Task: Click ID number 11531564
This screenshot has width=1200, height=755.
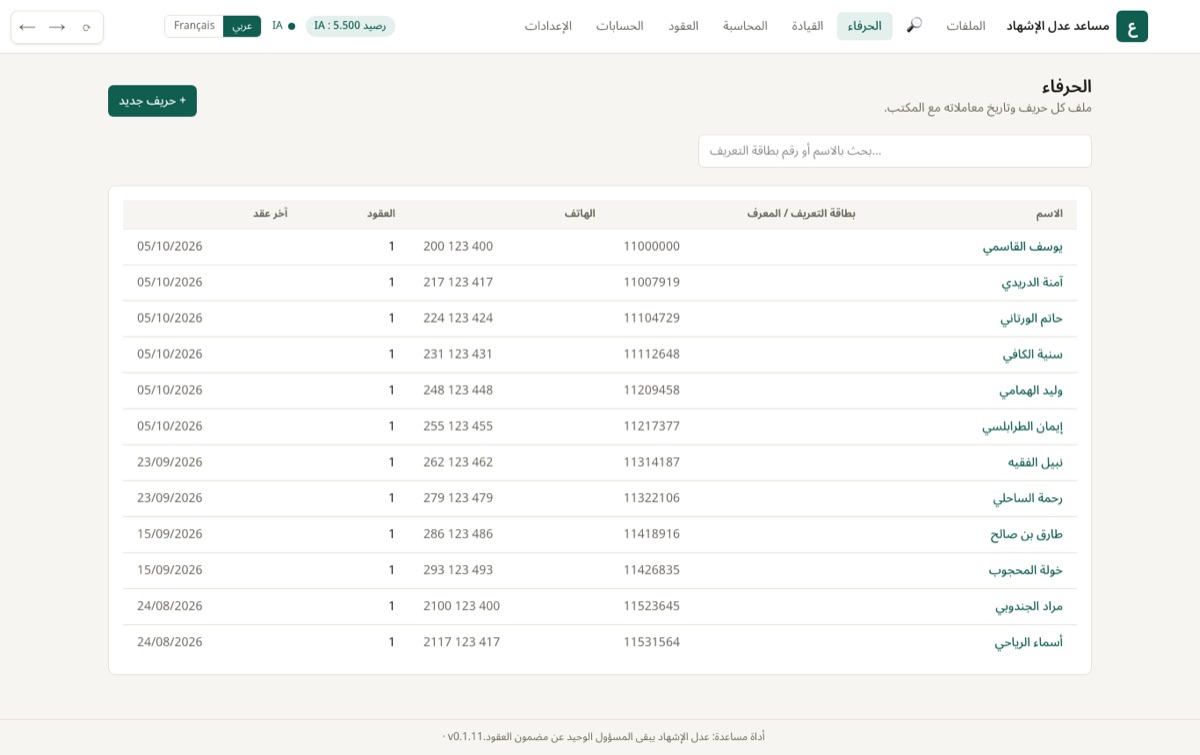Action: [652, 642]
